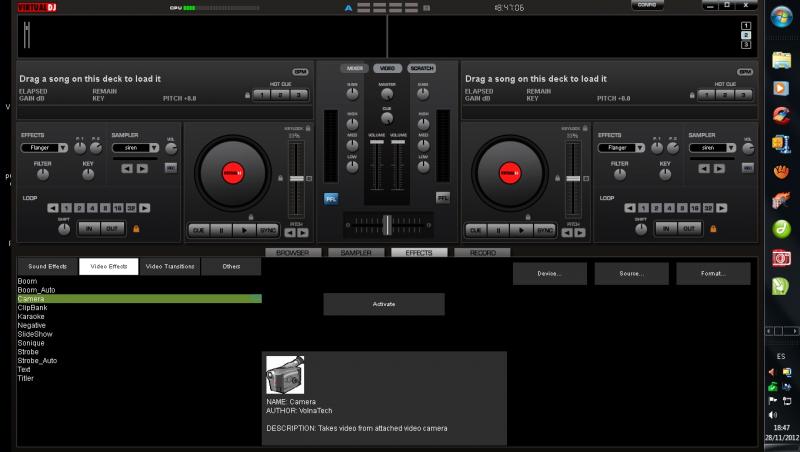Viewport: 800px width, 452px height.
Task: Click left sampler play arrow
Action: coord(142,168)
